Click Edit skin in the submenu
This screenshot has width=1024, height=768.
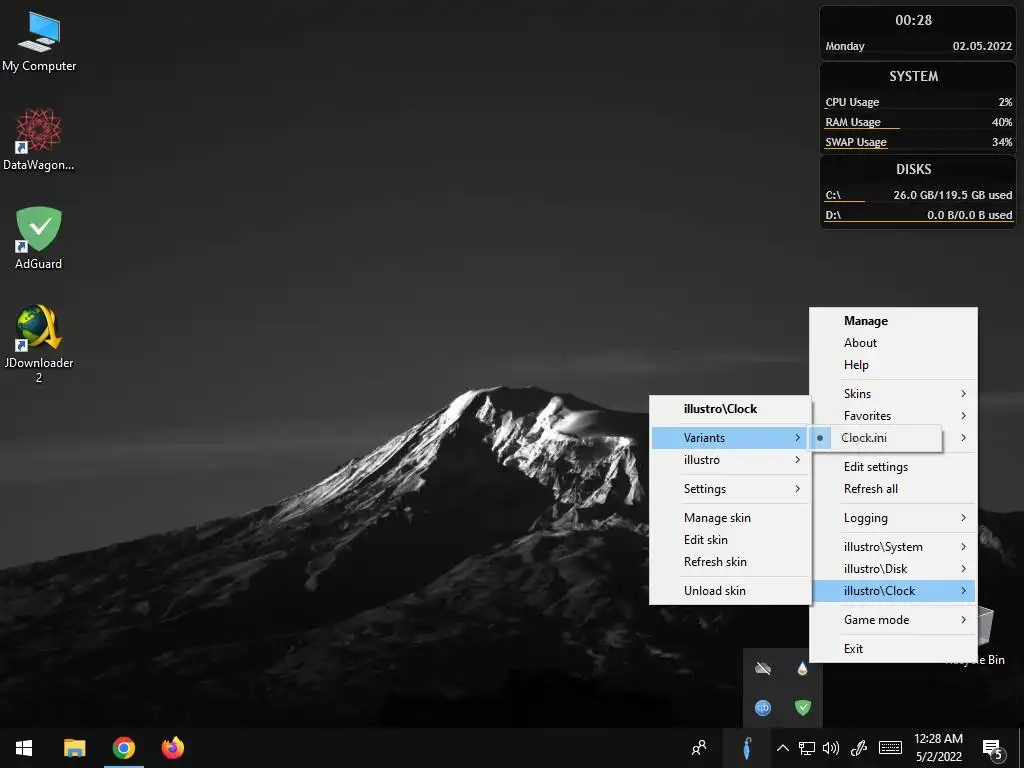(x=730, y=539)
